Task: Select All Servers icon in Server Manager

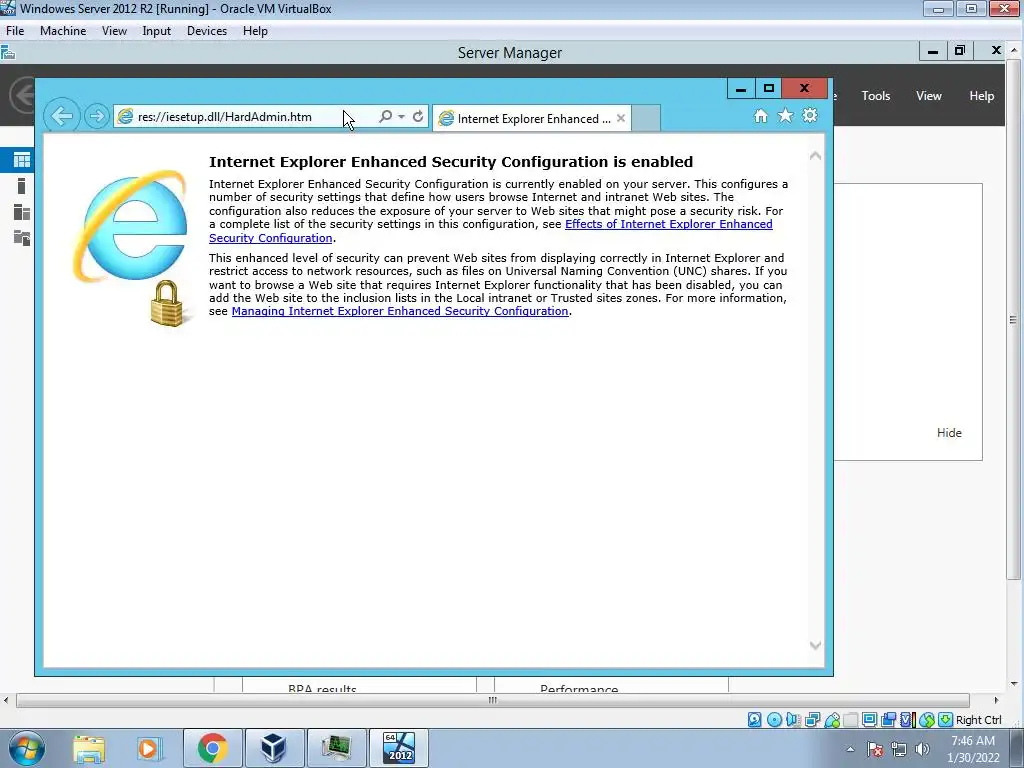Action: (22, 212)
